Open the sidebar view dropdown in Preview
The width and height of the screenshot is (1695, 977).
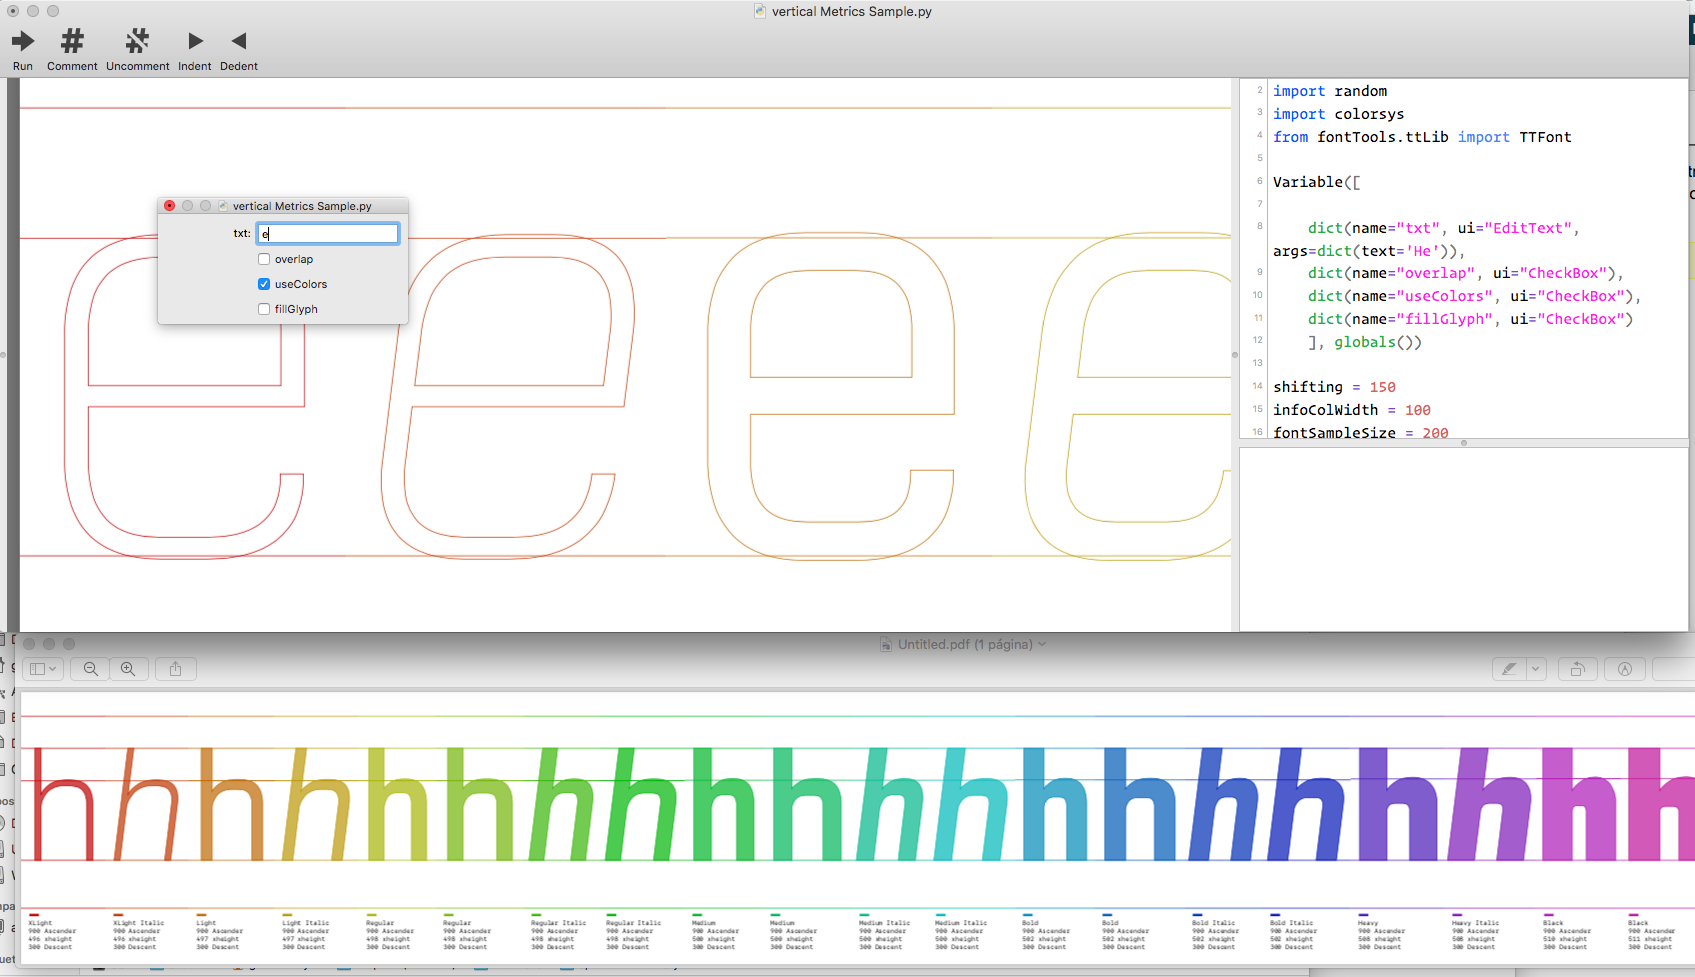[44, 669]
